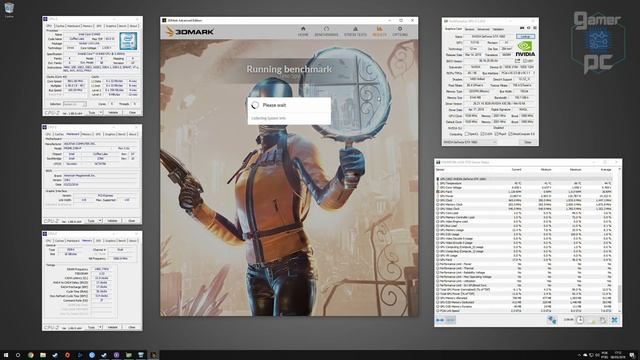
Task: Open GPU-Z hamburger menu icon
Action: (535, 28)
